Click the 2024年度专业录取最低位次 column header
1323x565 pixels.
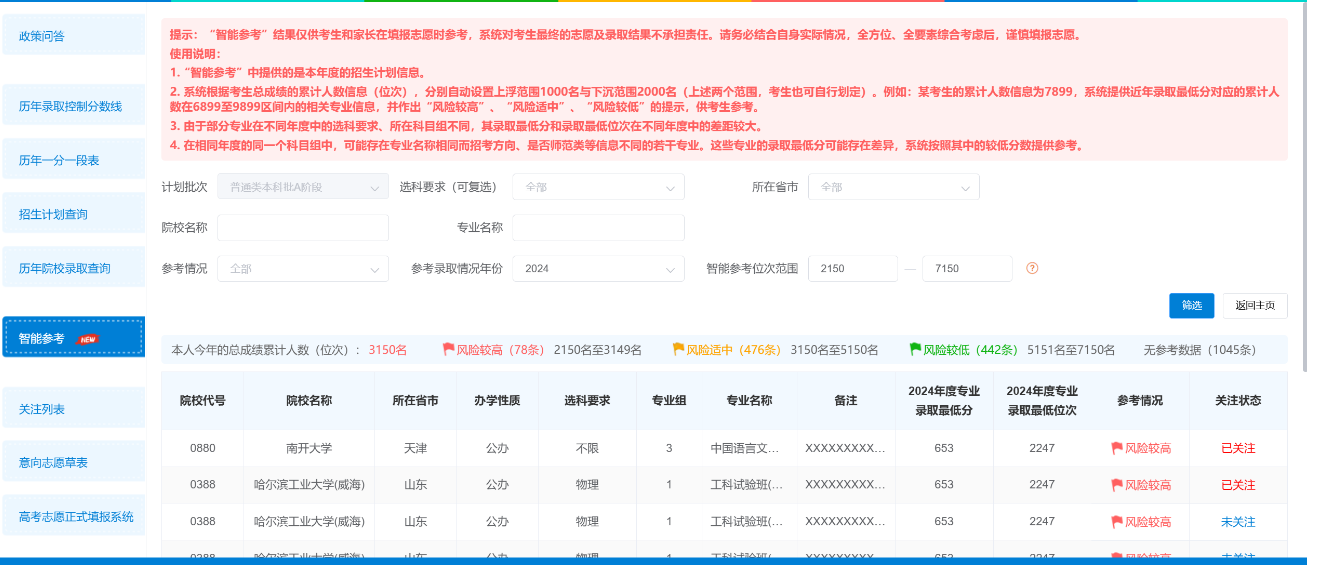(x=1042, y=400)
